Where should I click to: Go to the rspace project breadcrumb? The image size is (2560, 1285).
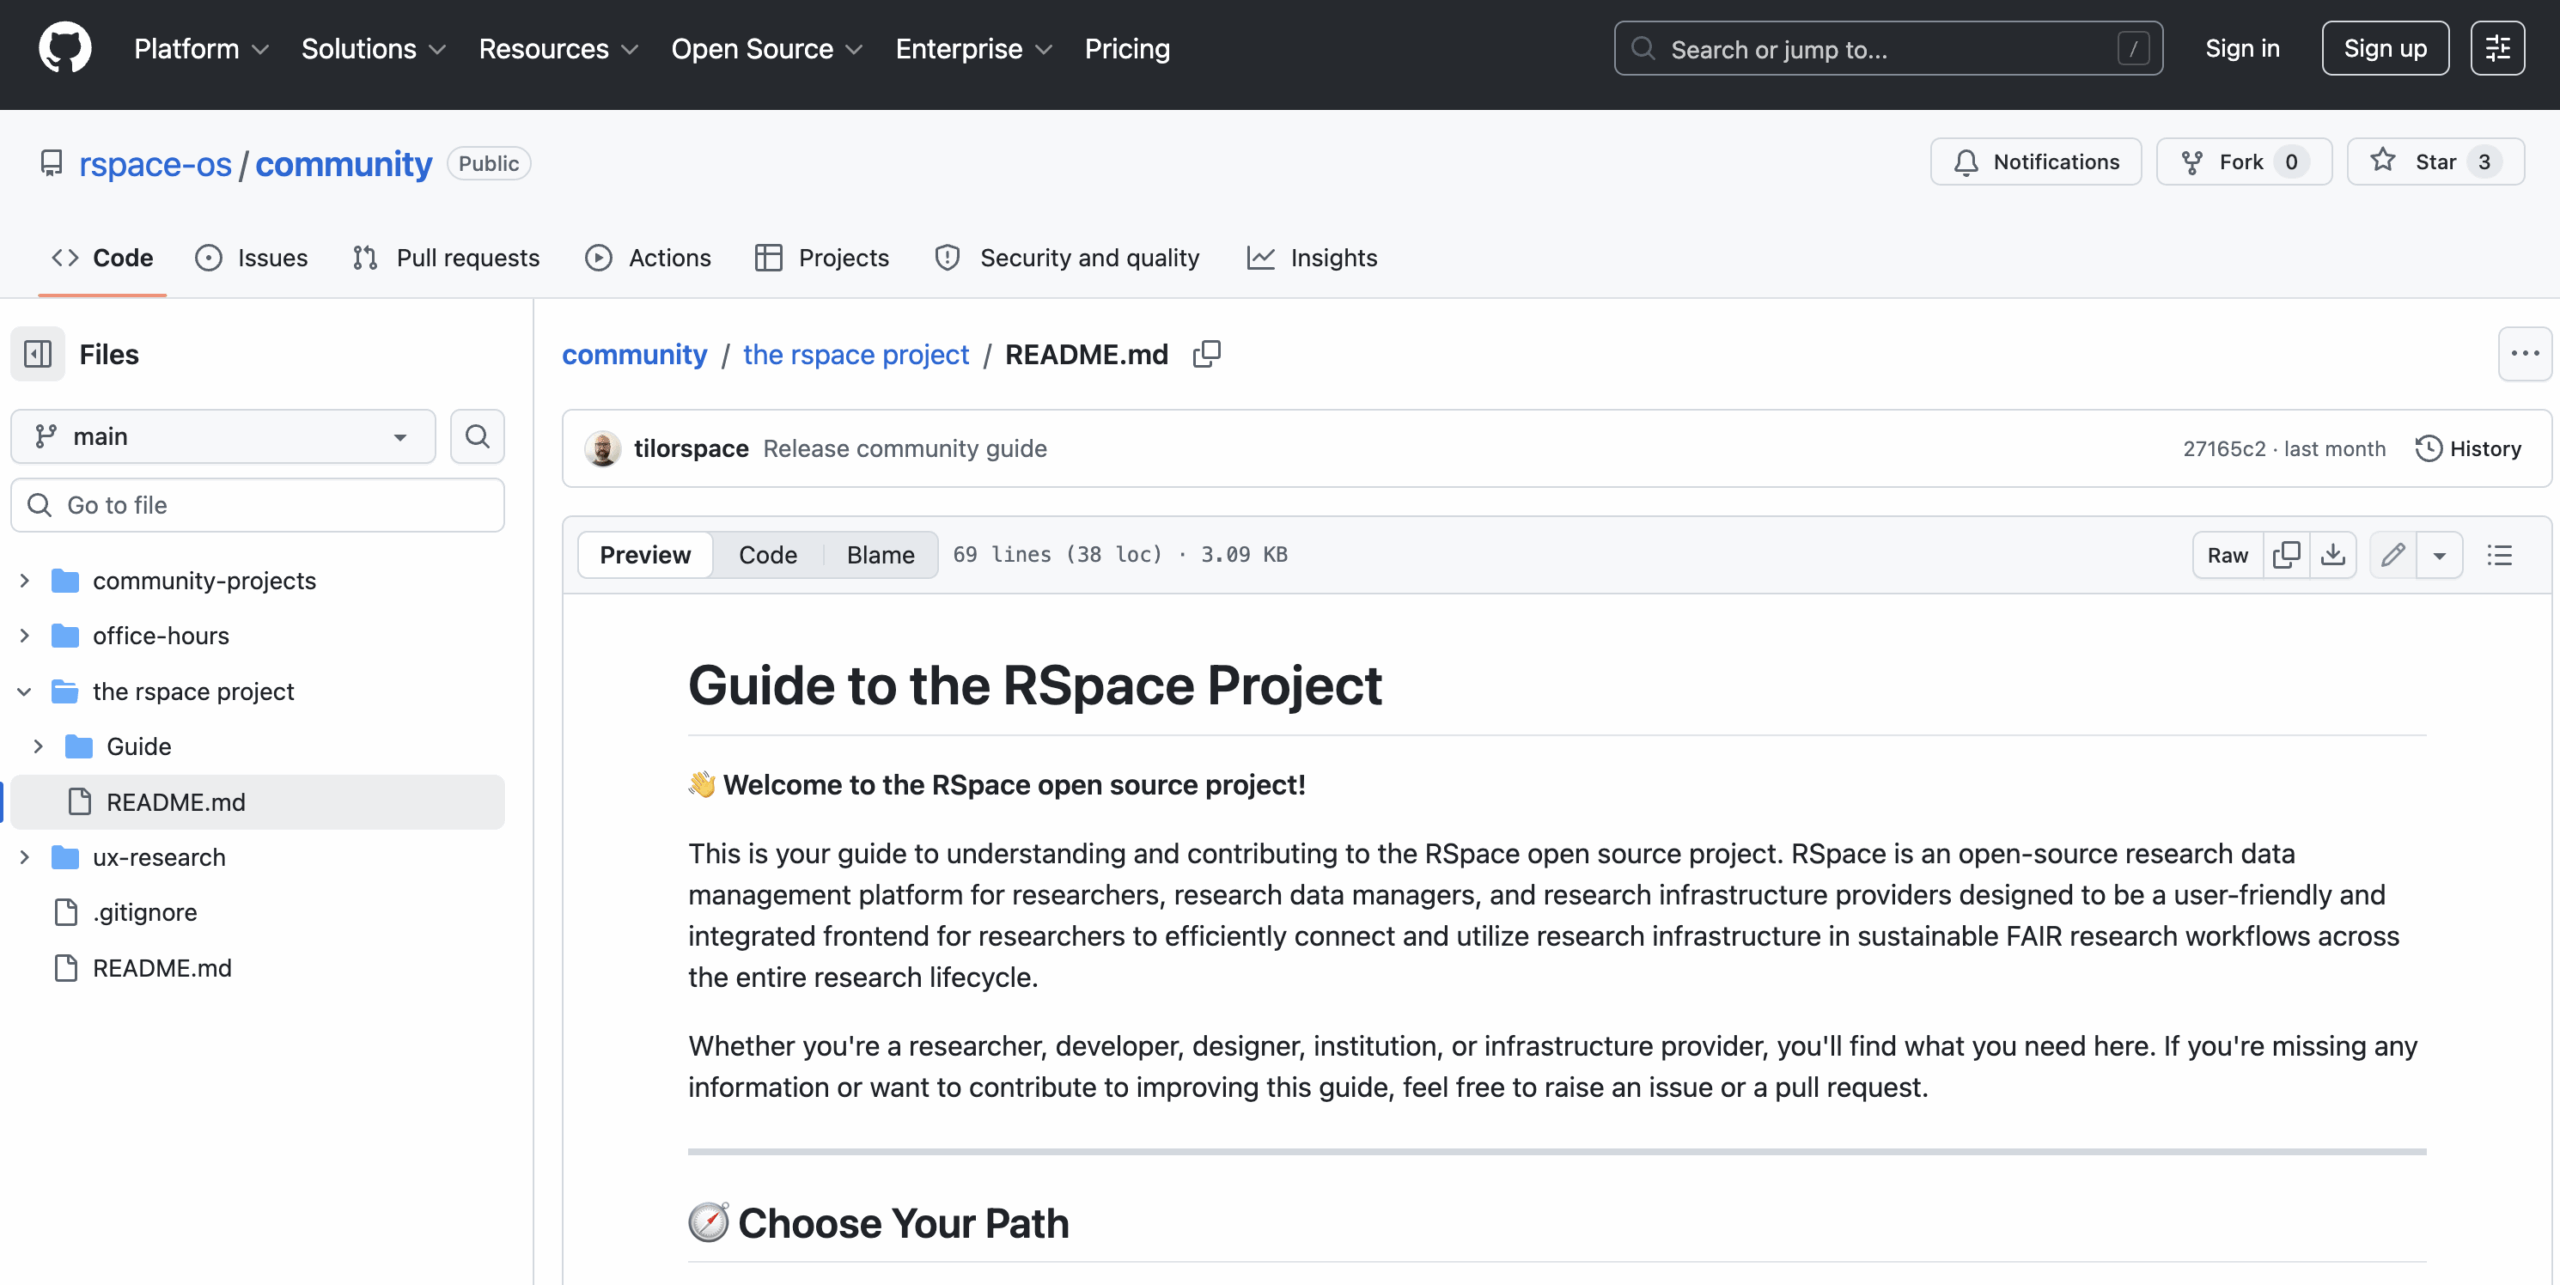856,354
